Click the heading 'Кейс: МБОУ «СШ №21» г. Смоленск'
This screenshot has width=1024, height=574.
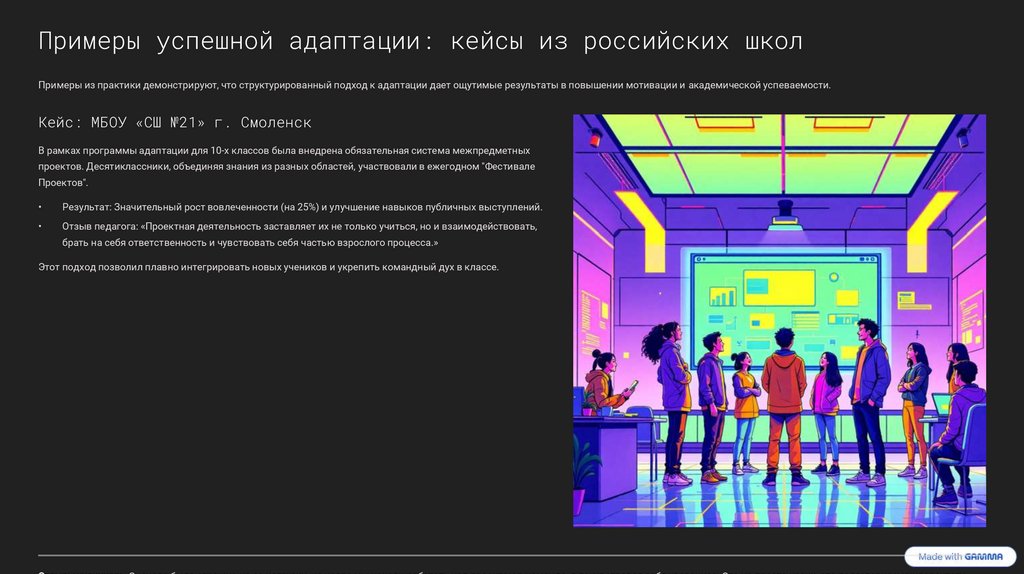click(x=175, y=122)
